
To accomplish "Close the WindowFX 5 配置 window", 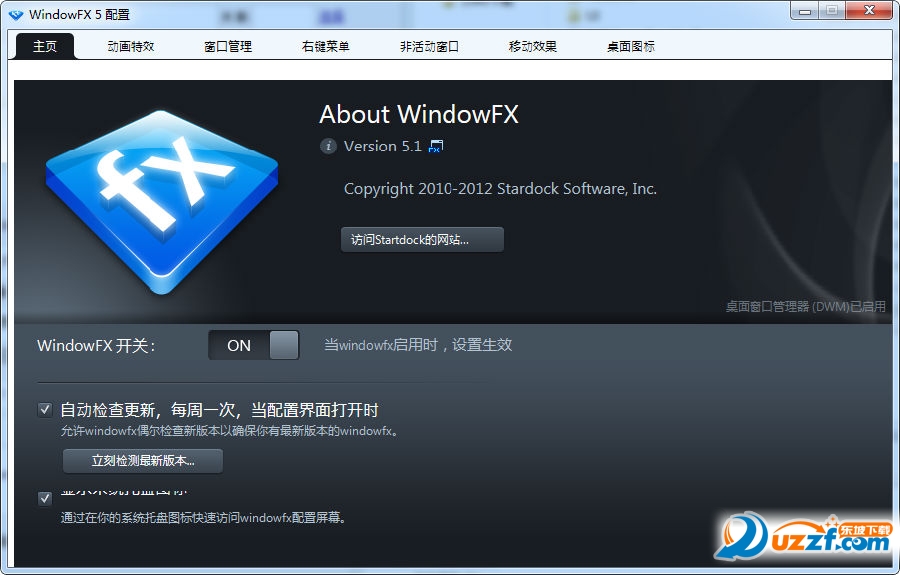I will [870, 10].
